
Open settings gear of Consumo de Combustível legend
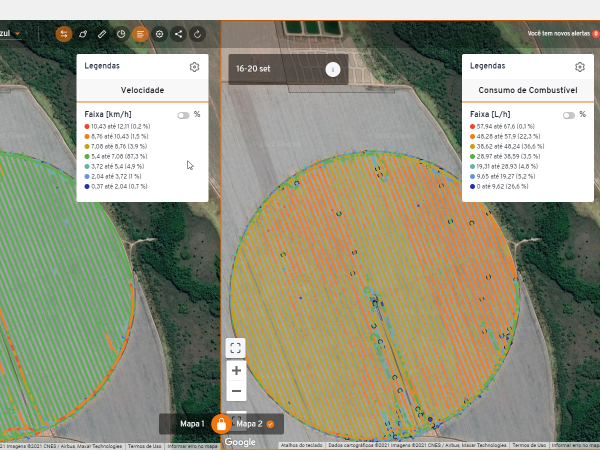580,67
